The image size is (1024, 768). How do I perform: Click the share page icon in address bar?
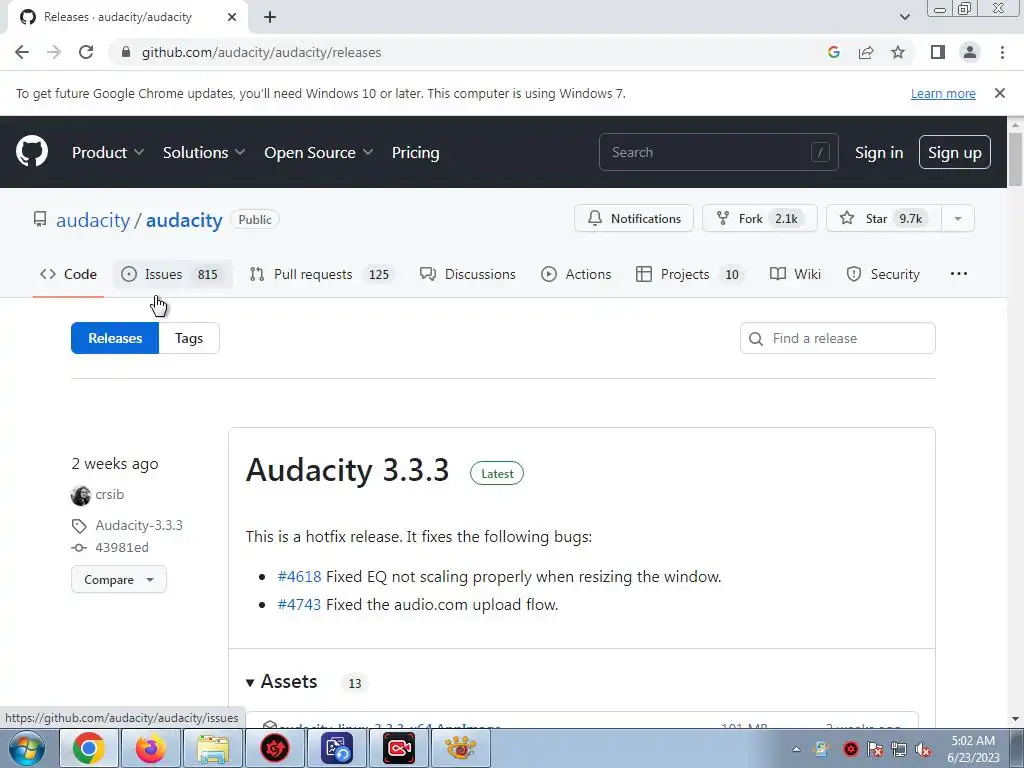coord(866,52)
